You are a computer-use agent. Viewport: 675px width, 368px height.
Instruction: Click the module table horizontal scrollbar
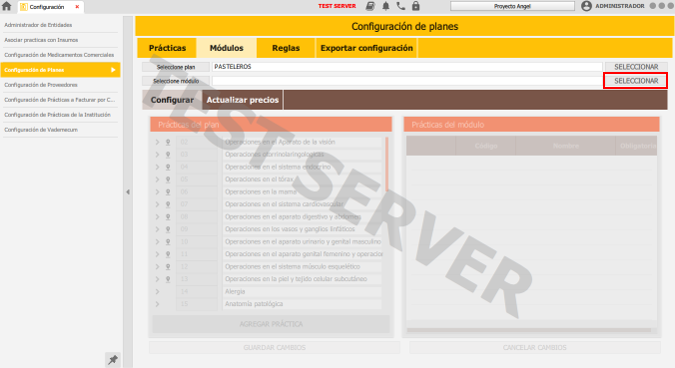[x=529, y=330]
